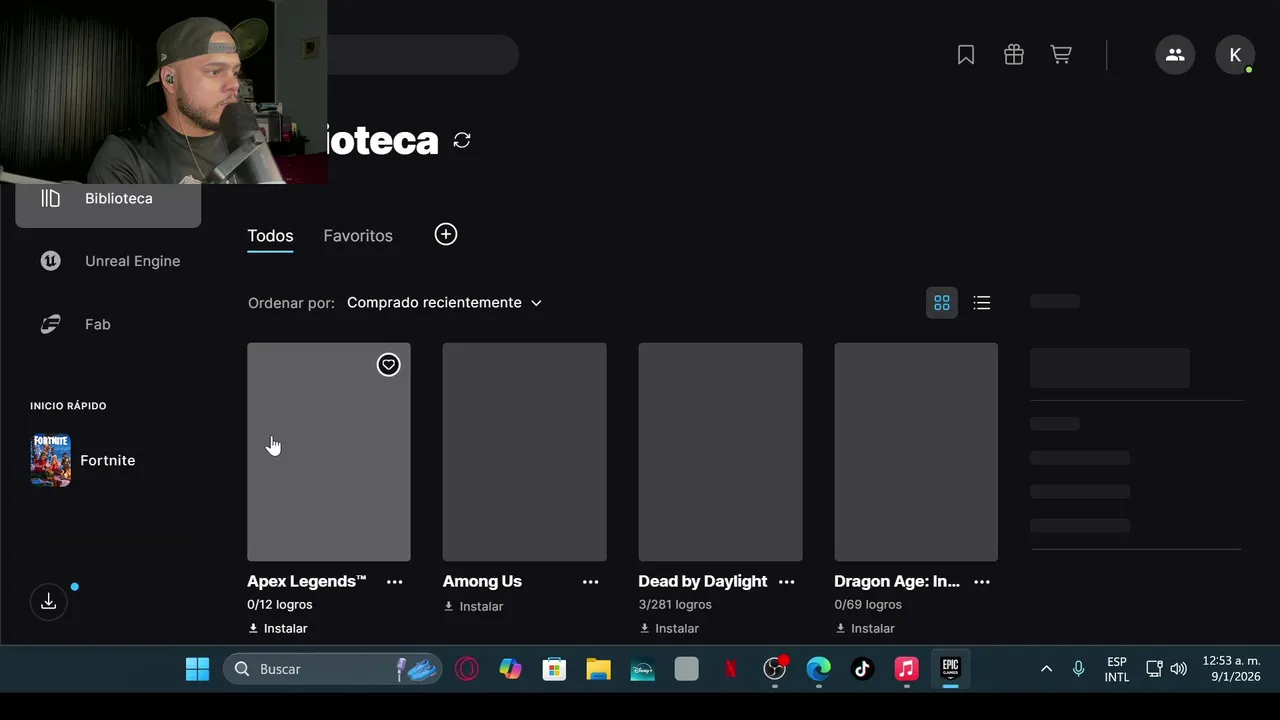Open the friends list icon

(1175, 55)
